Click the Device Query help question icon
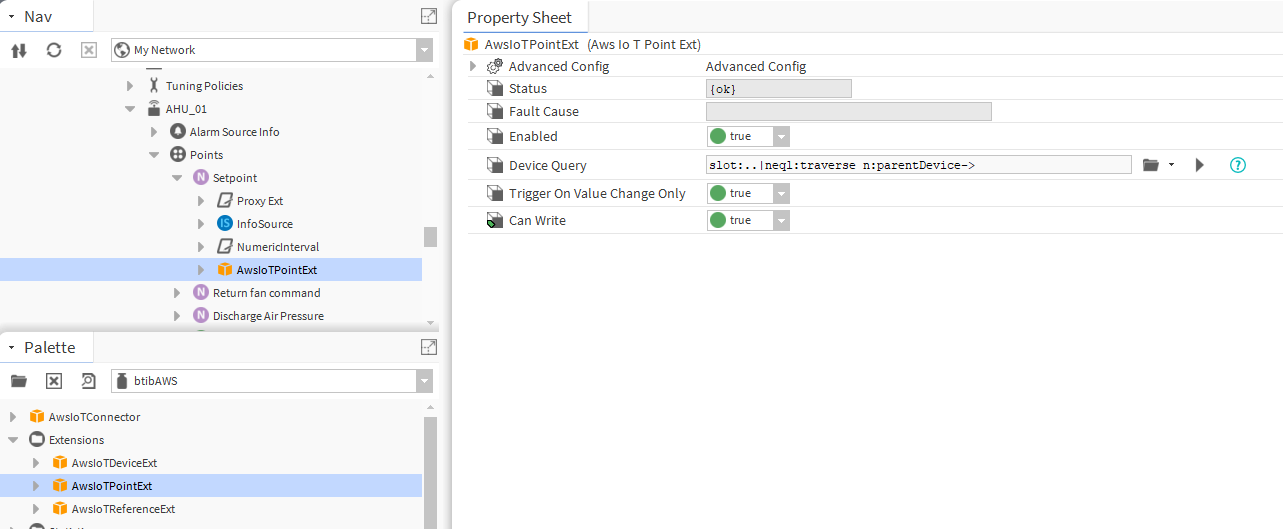 [x=1237, y=165]
